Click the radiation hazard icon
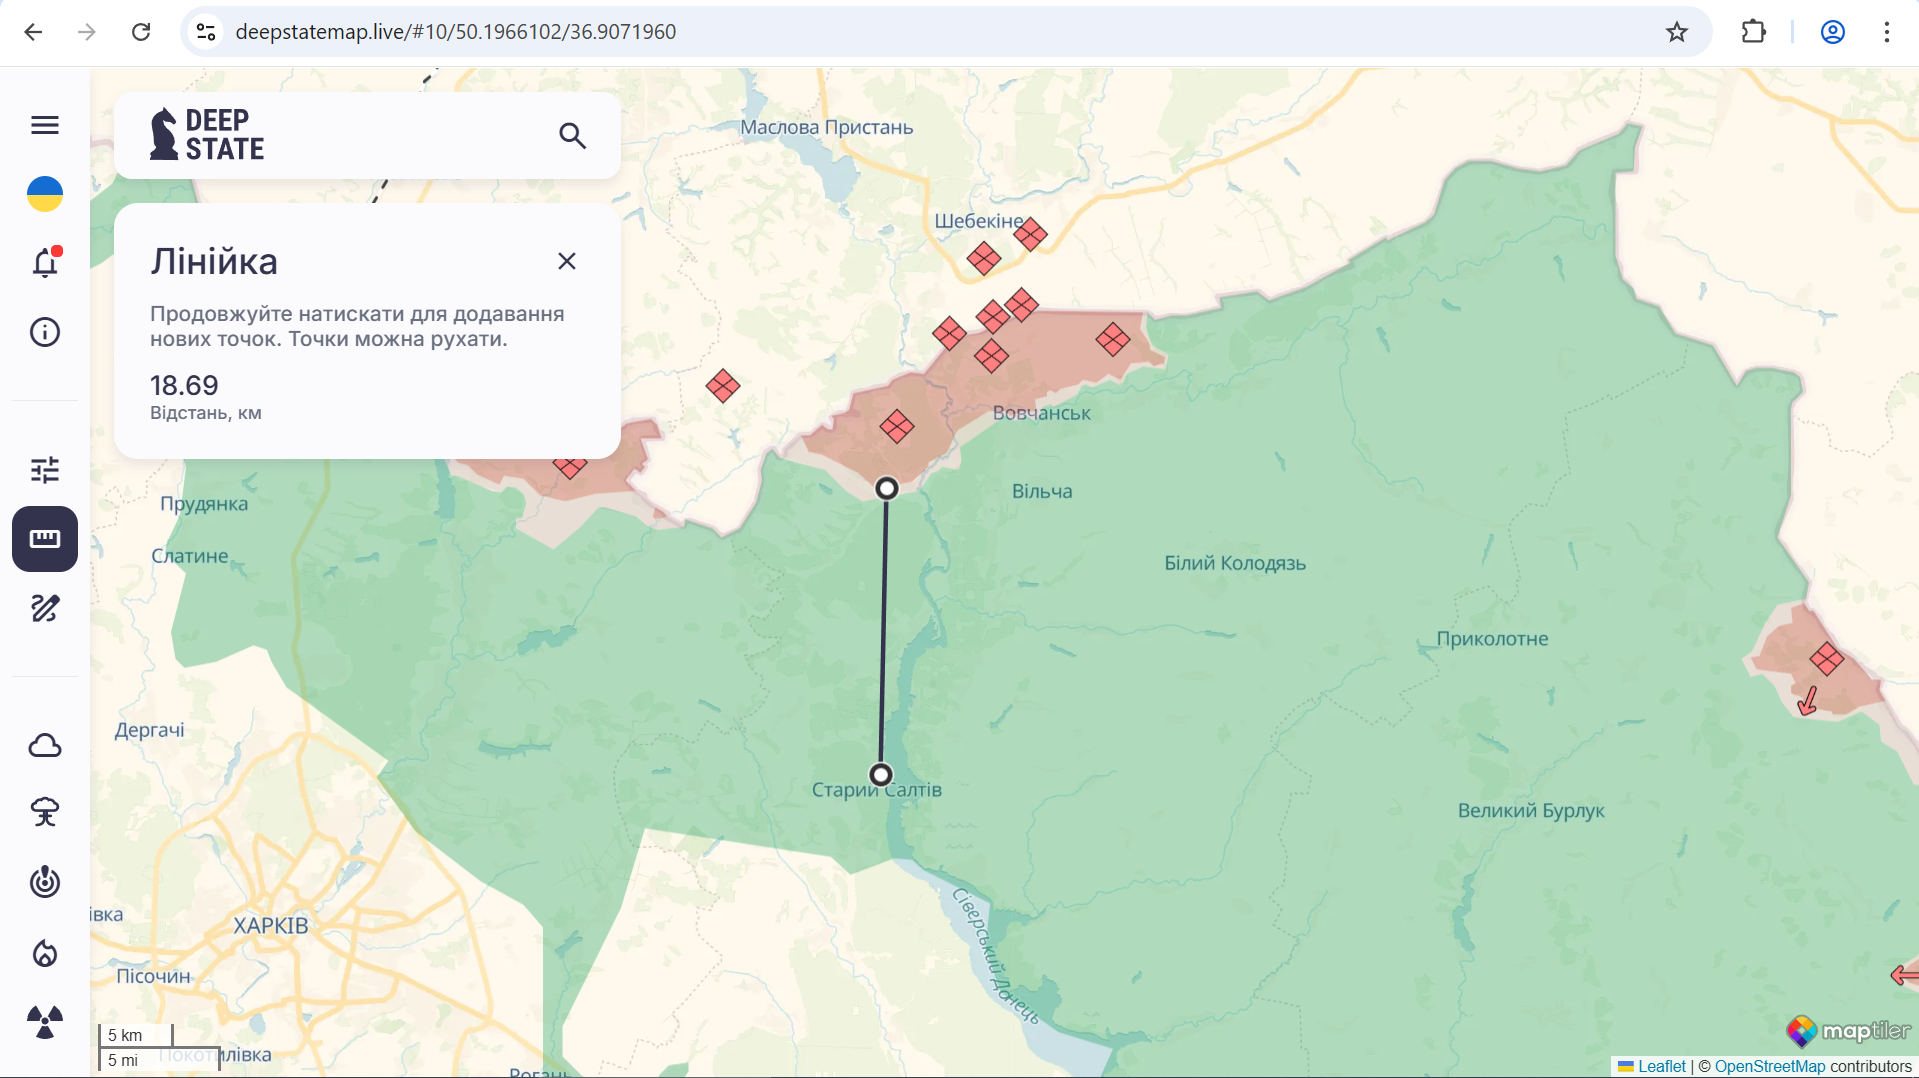The image size is (1919, 1078). coord(45,1022)
